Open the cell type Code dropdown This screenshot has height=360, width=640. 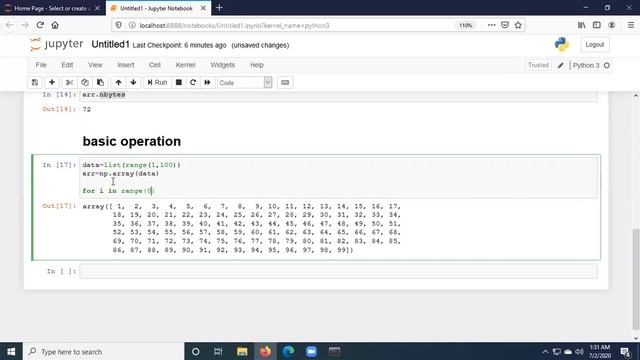coord(244,82)
